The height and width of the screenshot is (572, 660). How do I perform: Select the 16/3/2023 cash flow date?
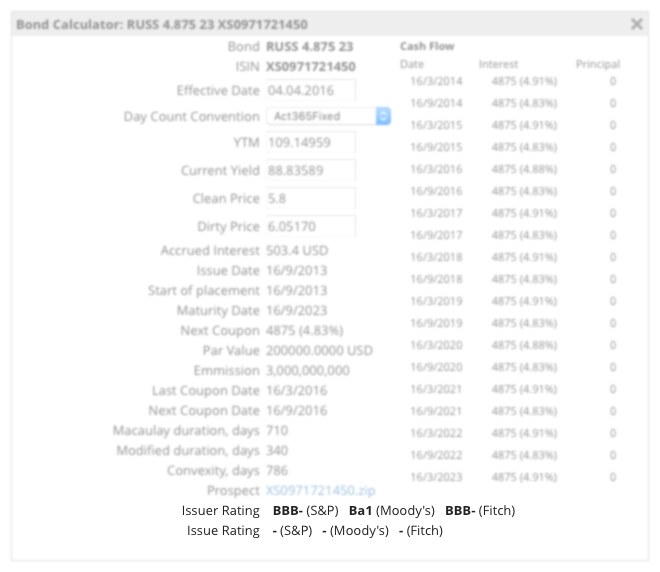click(x=436, y=477)
